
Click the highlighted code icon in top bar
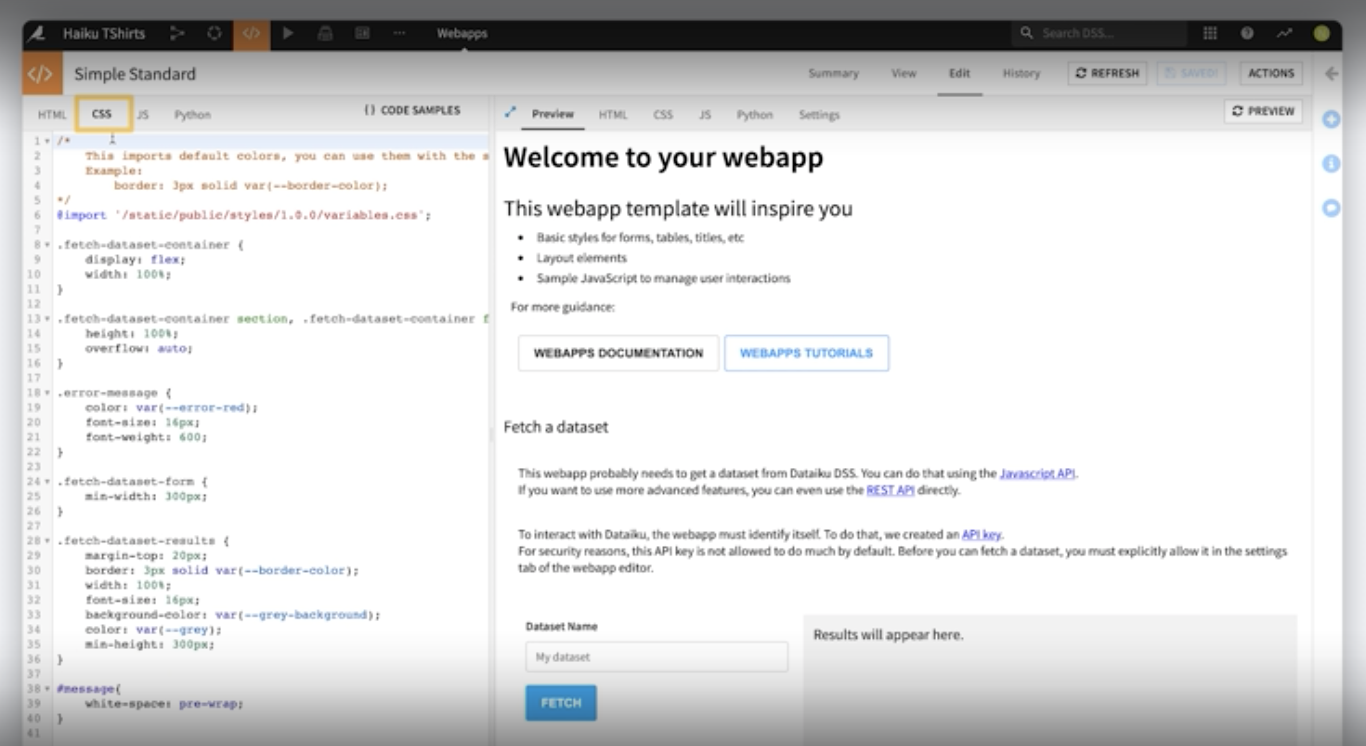[251, 33]
